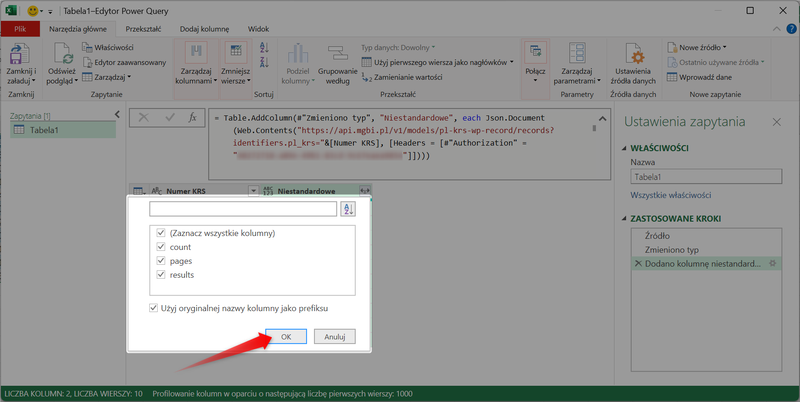This screenshot has height=402, width=800.
Task: Click the gear icon on Dodano kolumnę step
Action: tap(772, 264)
